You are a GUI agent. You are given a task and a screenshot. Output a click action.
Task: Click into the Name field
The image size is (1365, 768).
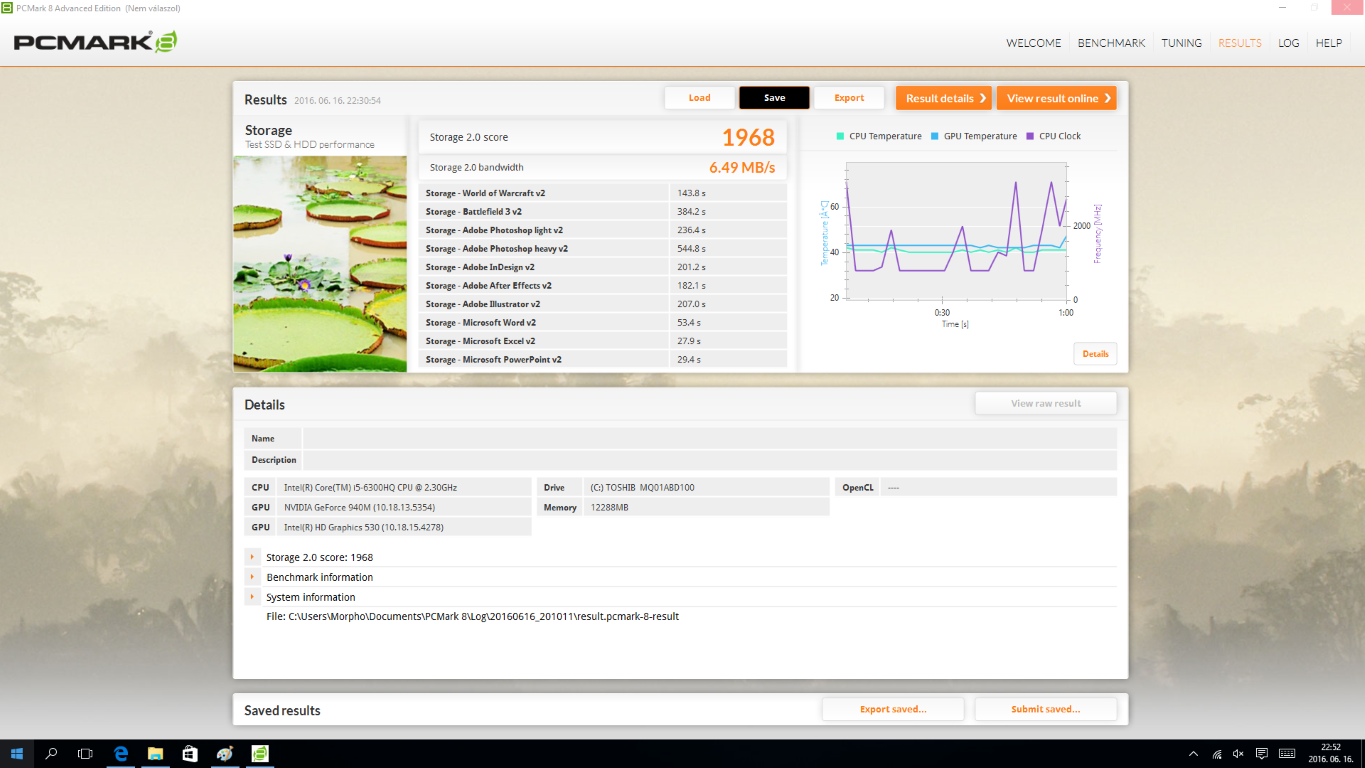tap(710, 438)
